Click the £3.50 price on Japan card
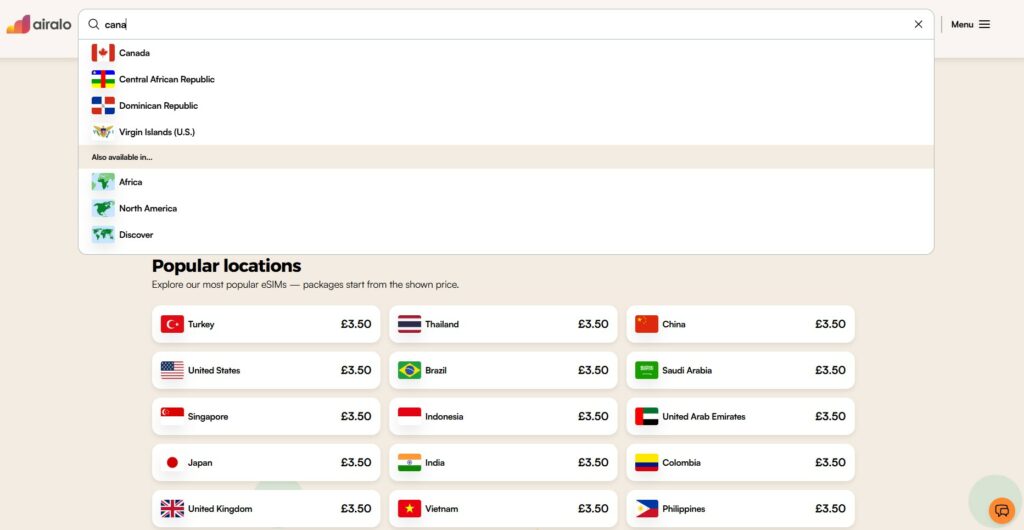This screenshot has width=1024, height=530. [x=356, y=462]
